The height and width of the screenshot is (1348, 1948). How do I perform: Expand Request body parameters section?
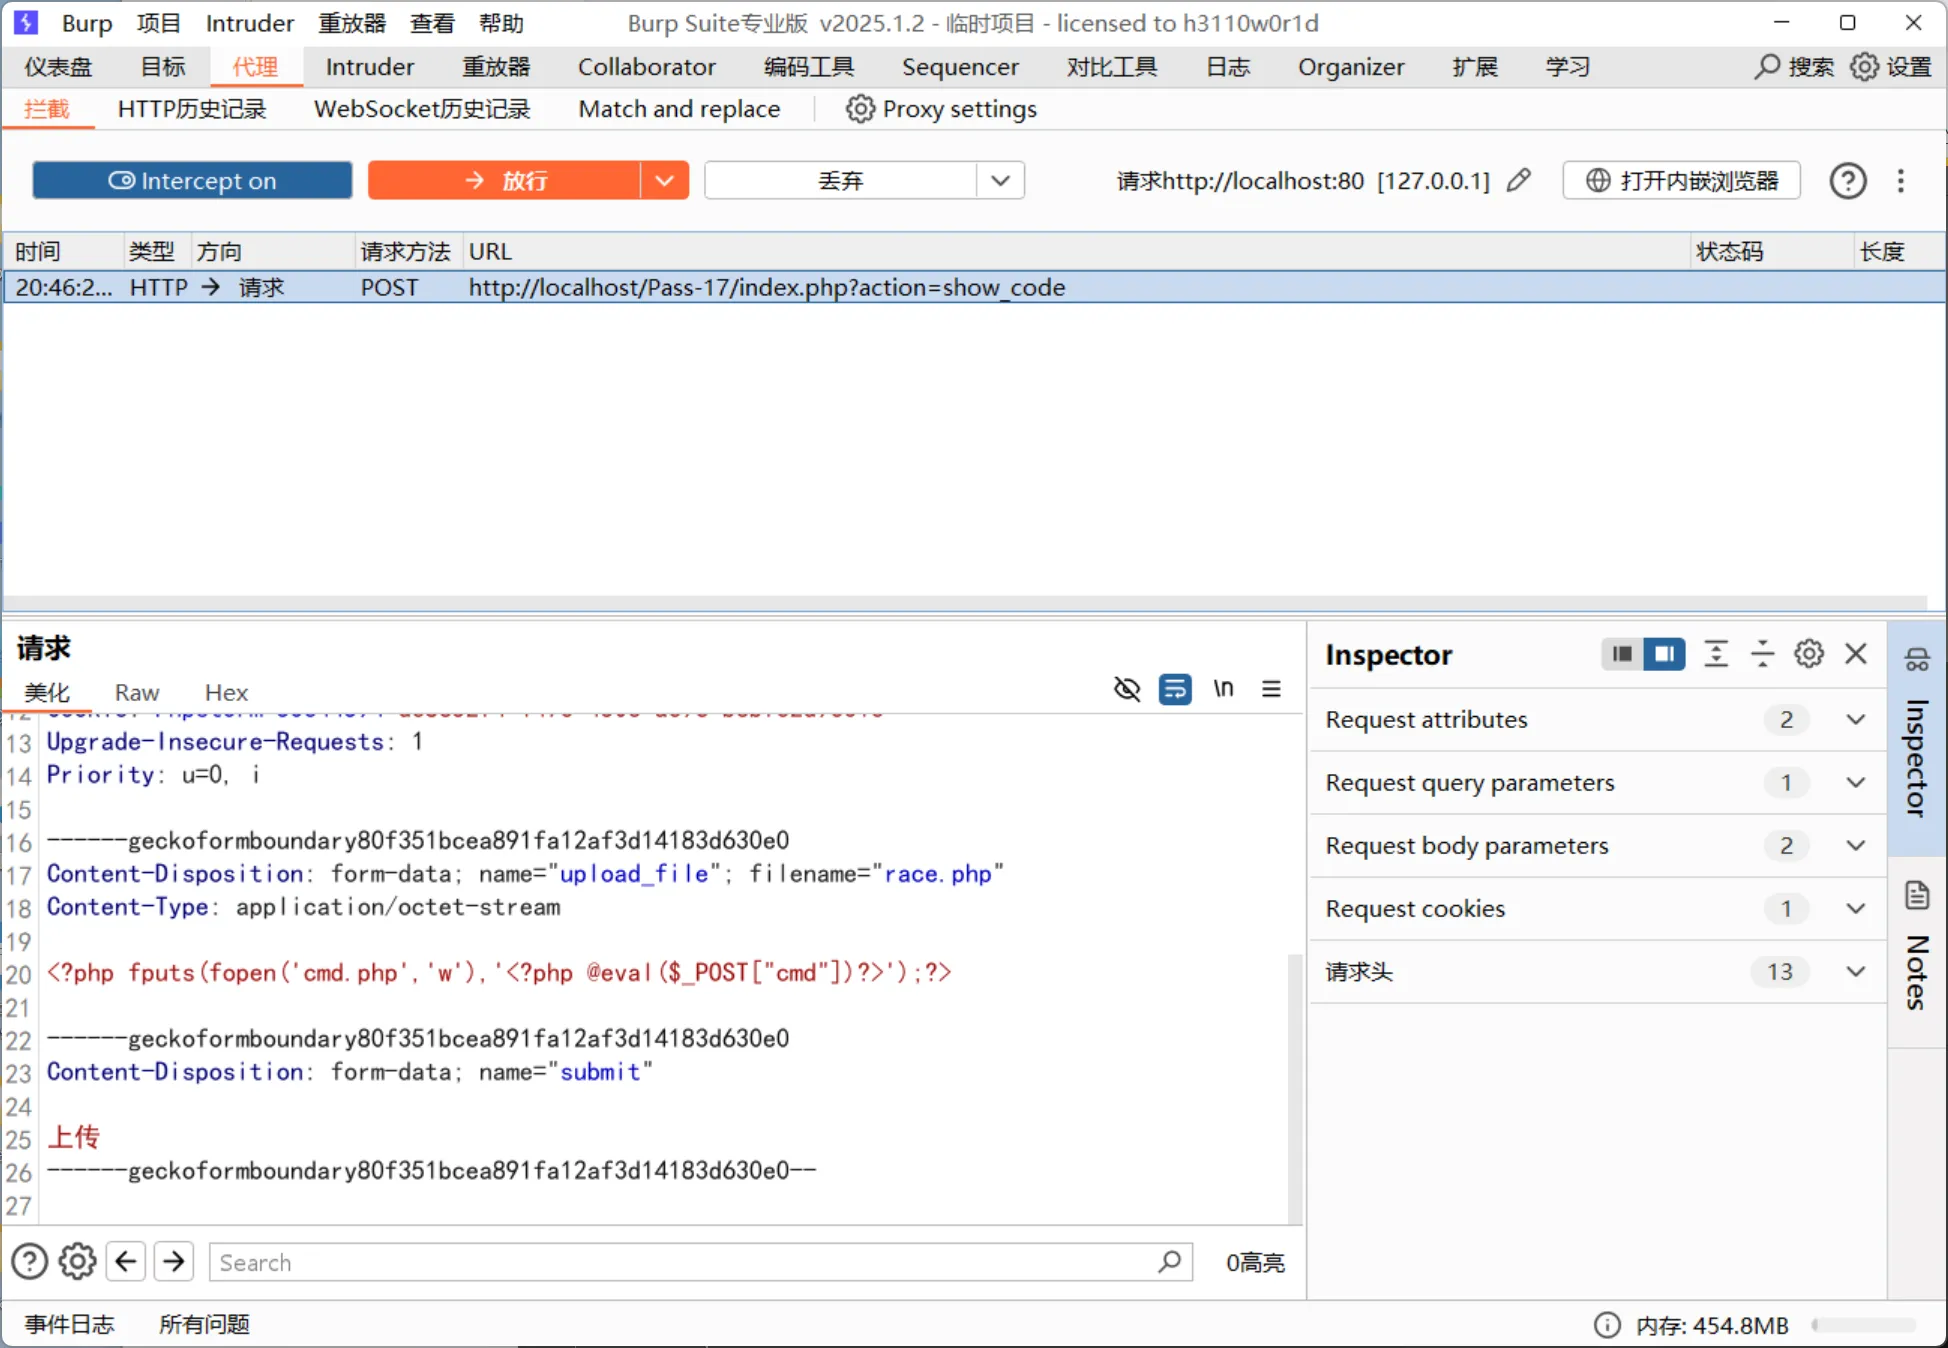coord(1855,846)
